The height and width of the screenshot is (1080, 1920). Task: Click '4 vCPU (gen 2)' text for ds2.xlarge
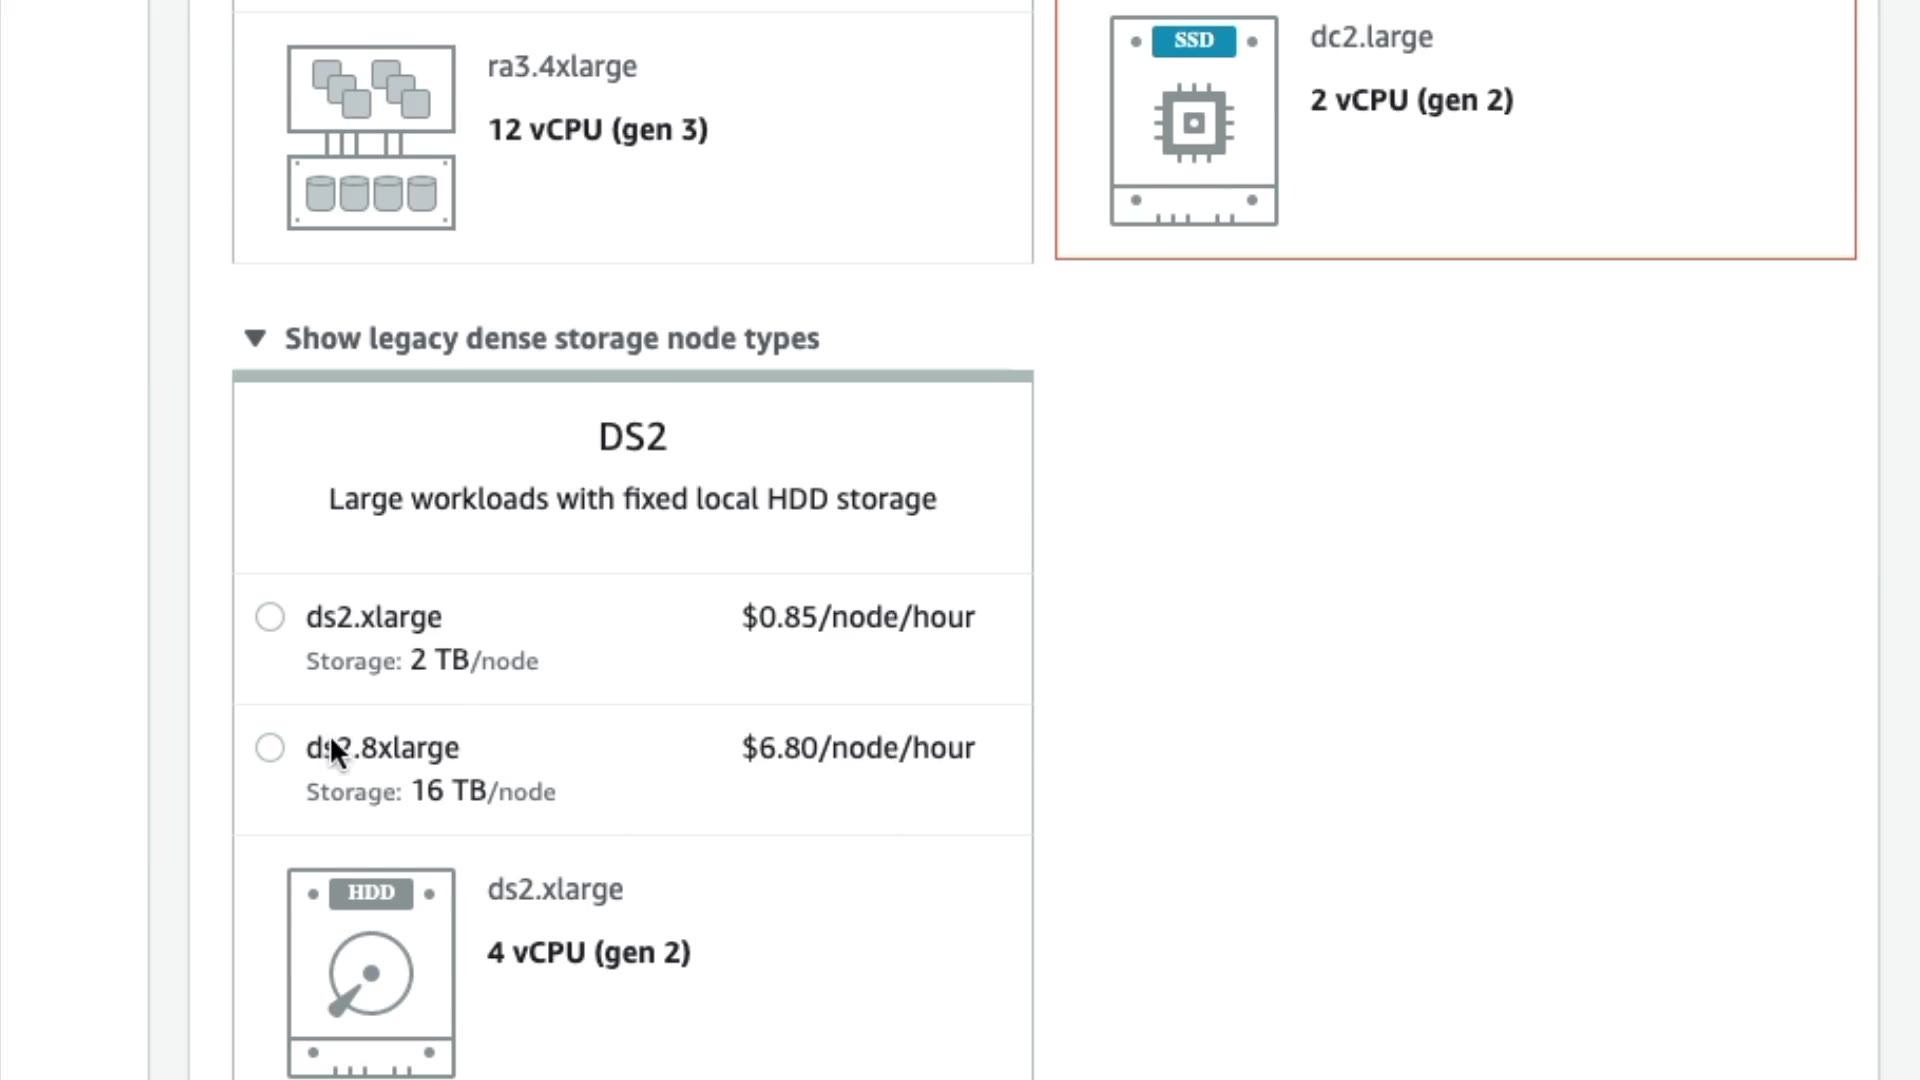[589, 953]
